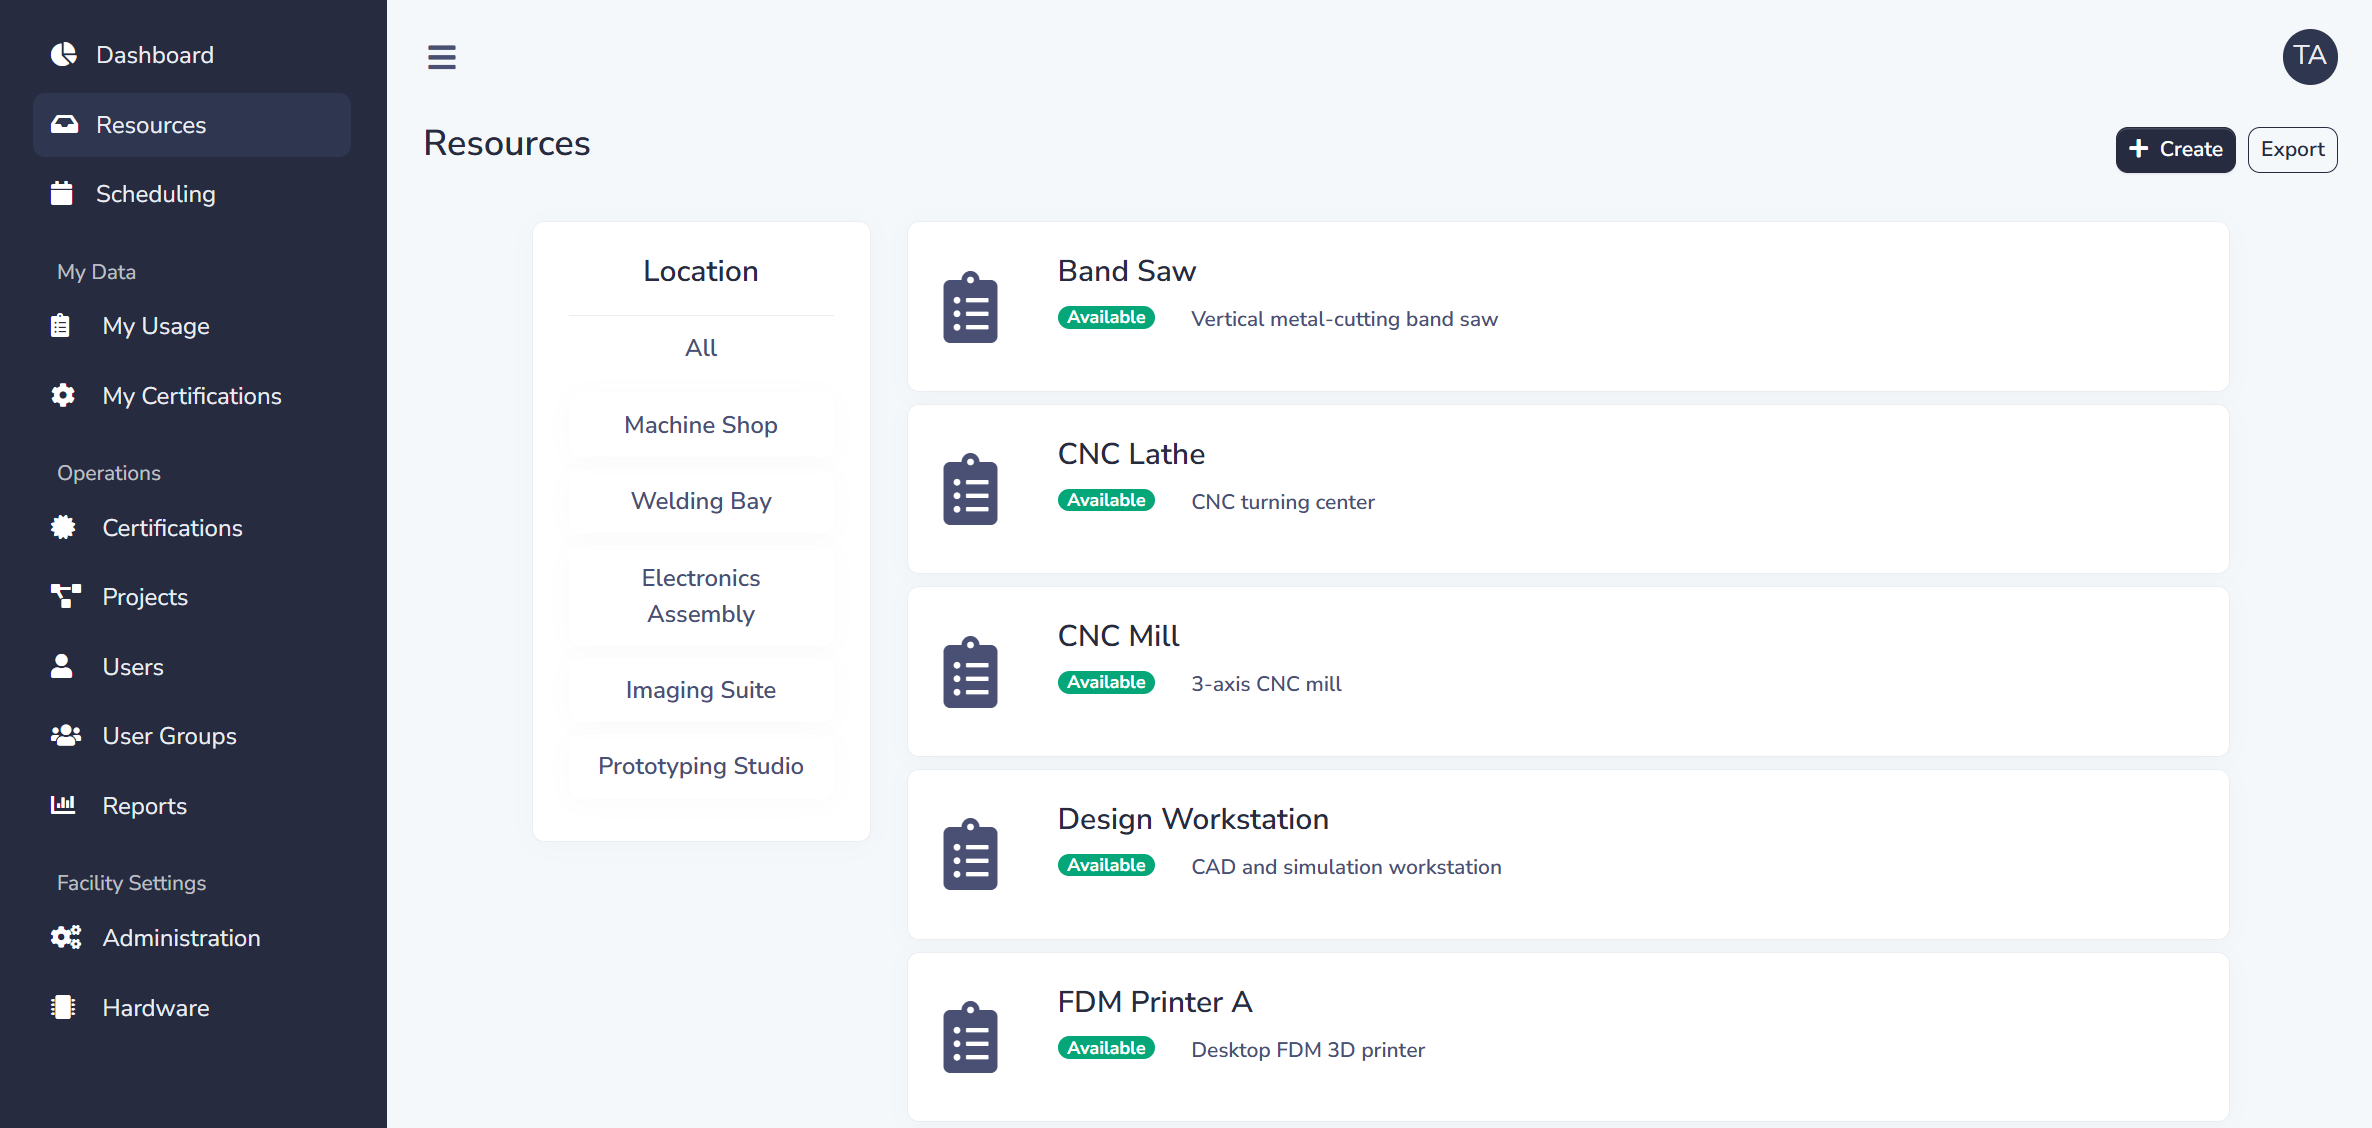The height and width of the screenshot is (1128, 2372).
Task: Click Available badge on Design Workstation
Action: [x=1106, y=865]
